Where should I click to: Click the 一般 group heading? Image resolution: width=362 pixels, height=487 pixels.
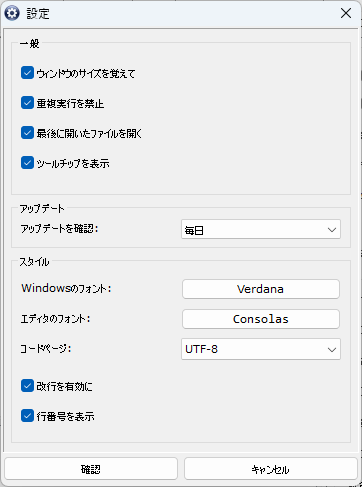coord(29,44)
